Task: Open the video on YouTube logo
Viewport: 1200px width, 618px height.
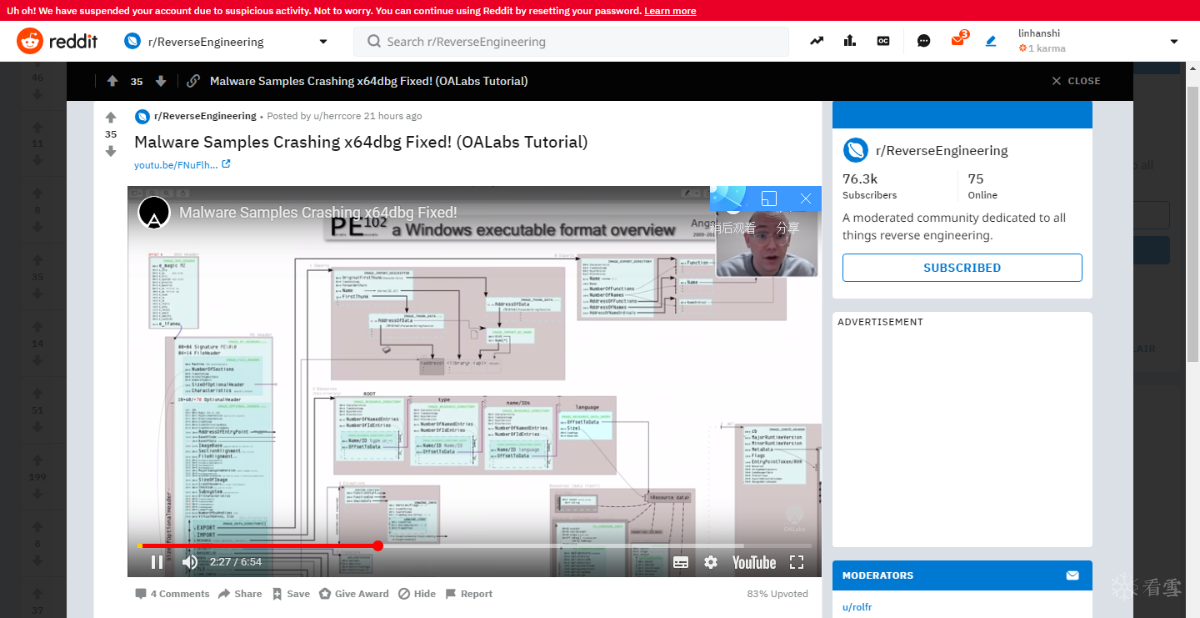Action: pos(754,562)
